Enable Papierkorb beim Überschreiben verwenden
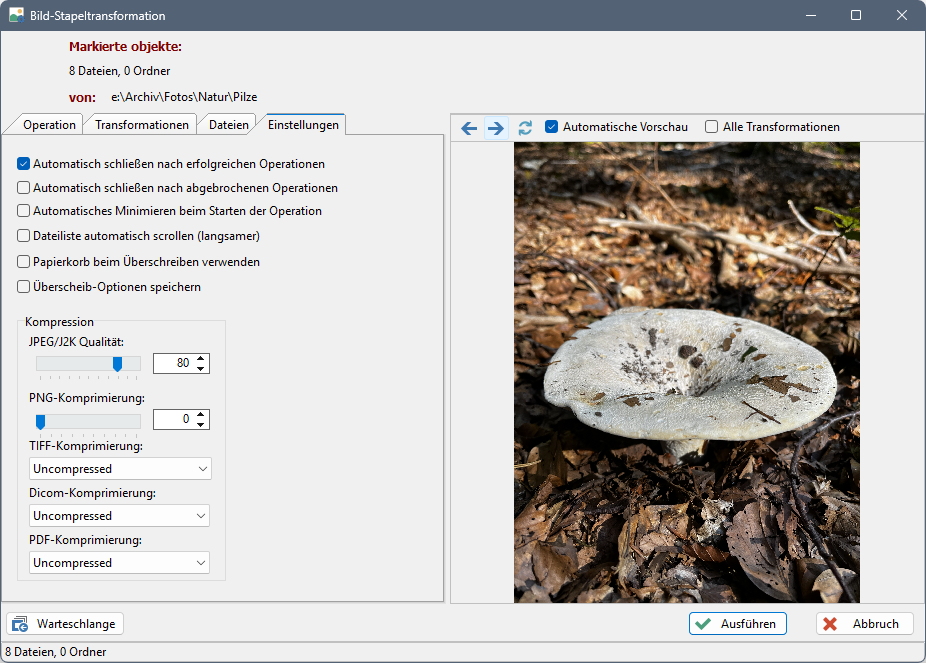Viewport: 926px width, 663px height. [24, 262]
